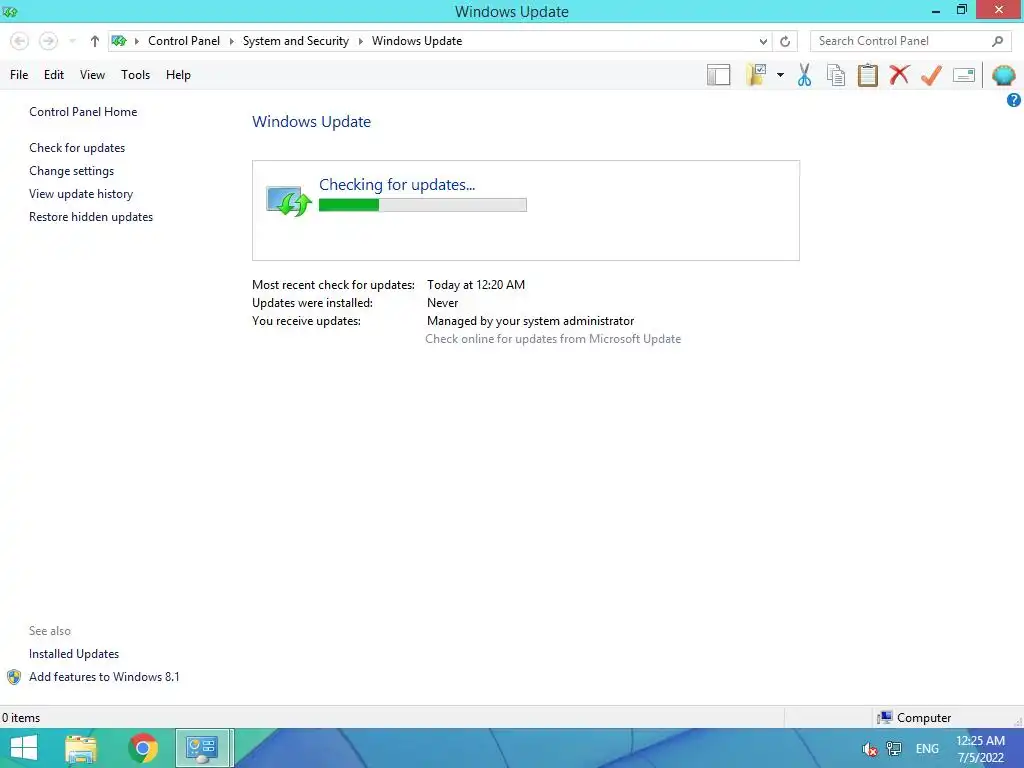The height and width of the screenshot is (768, 1024).
Task: Click the Forward navigation arrow
Action: pyautogui.click(x=48, y=41)
